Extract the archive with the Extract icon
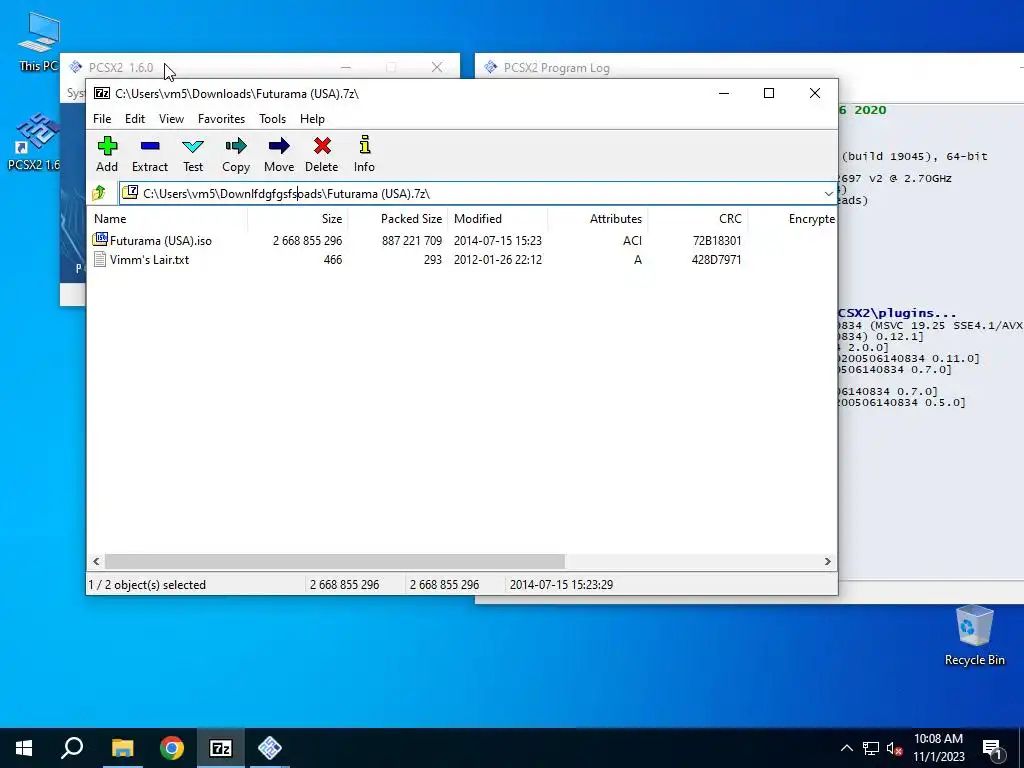 point(150,146)
